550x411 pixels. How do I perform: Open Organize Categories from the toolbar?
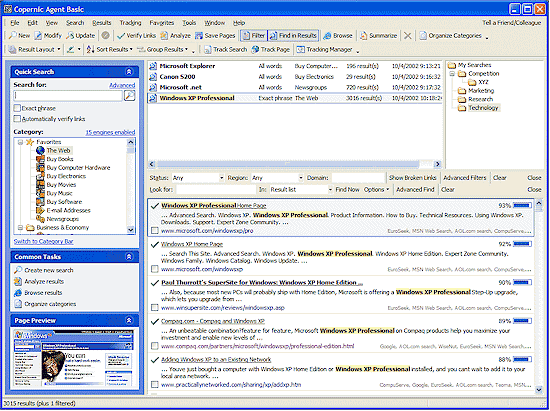(x=451, y=35)
